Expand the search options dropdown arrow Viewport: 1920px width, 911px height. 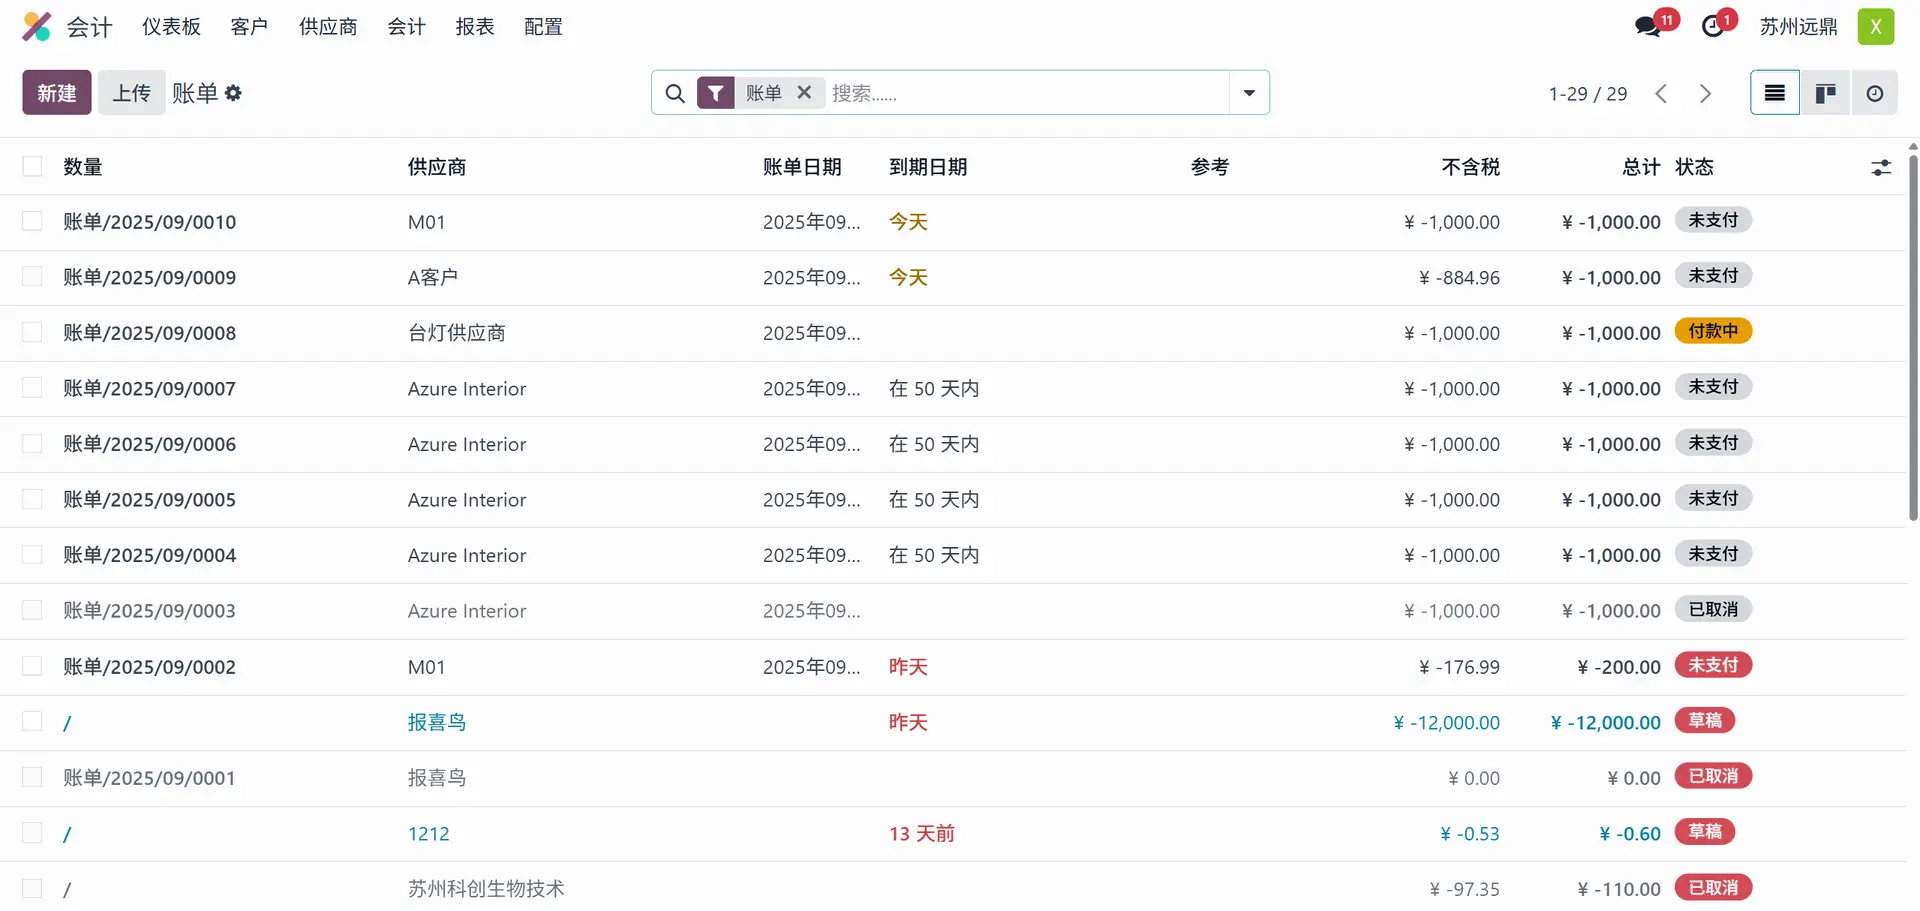tap(1249, 93)
